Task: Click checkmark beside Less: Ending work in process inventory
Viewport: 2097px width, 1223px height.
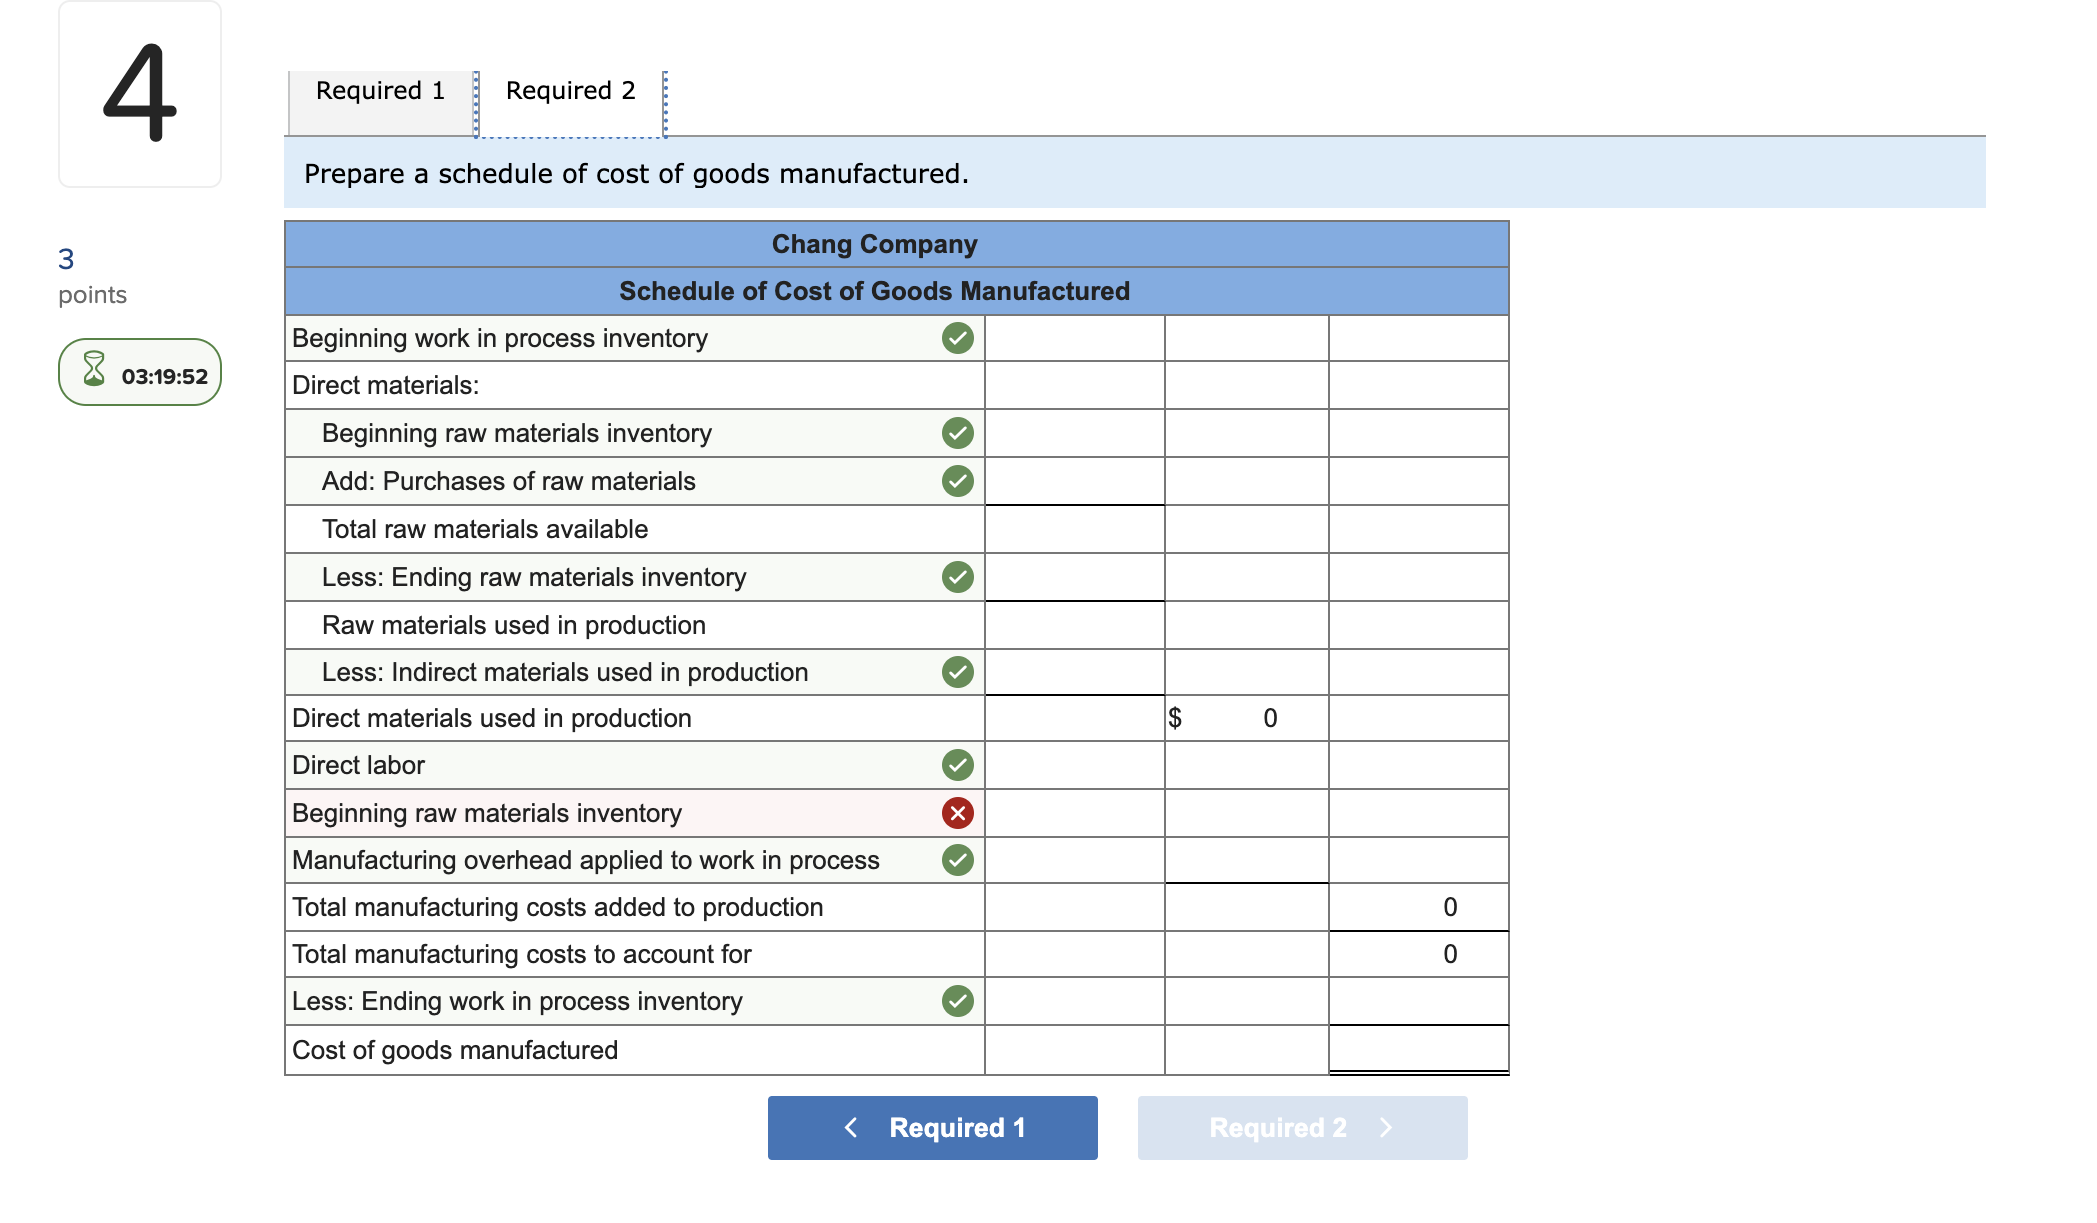Action: click(957, 1001)
